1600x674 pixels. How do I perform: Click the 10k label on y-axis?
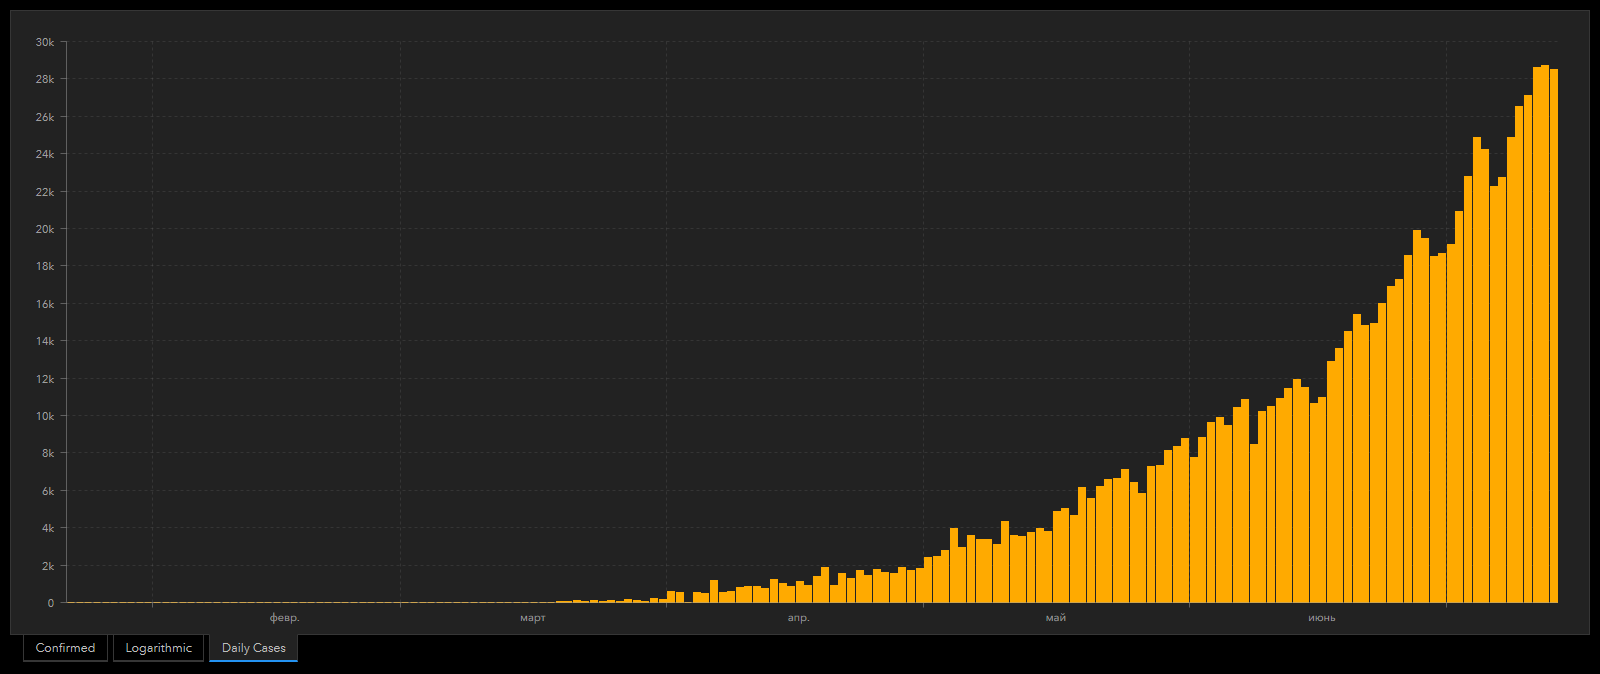coord(45,416)
